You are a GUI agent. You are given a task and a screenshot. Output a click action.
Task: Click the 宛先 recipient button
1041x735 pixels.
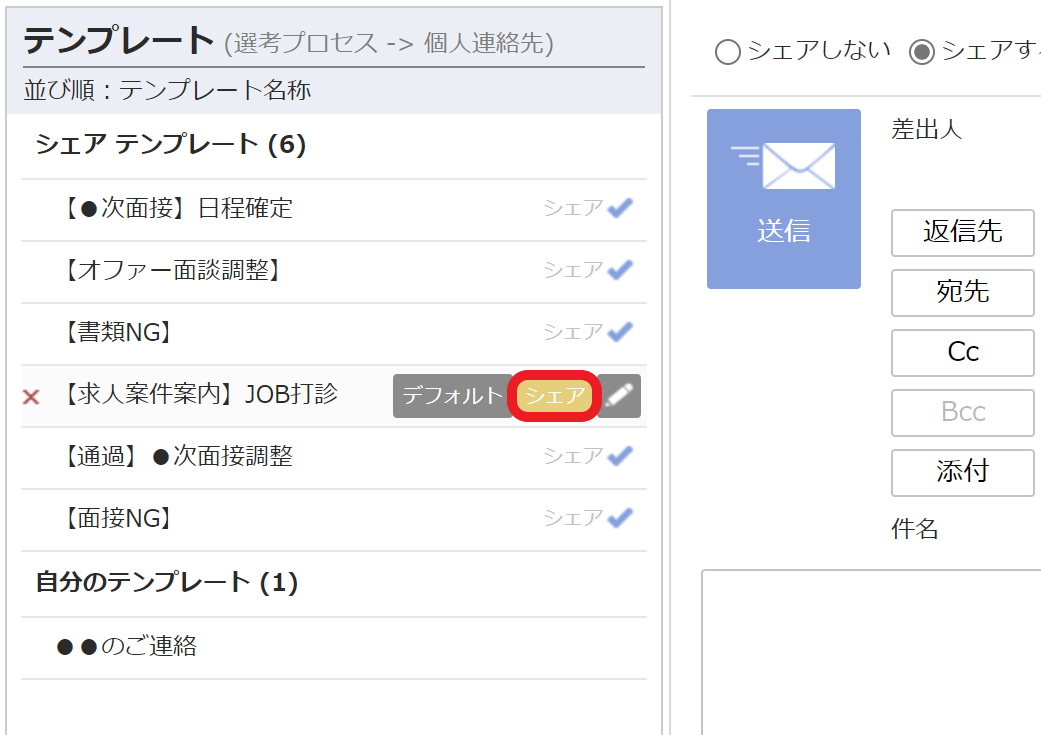[962, 293]
